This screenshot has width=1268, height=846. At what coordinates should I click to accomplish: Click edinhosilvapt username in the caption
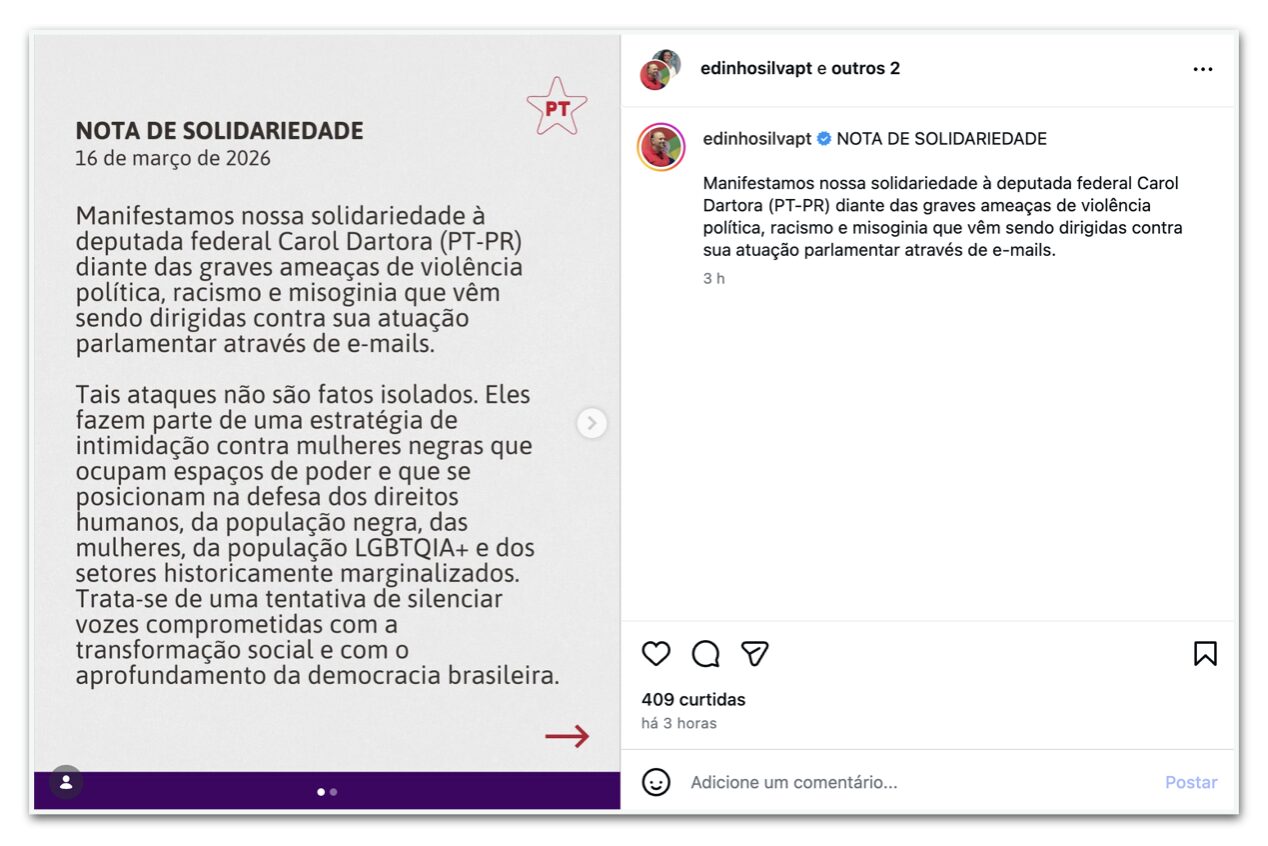[757, 139]
